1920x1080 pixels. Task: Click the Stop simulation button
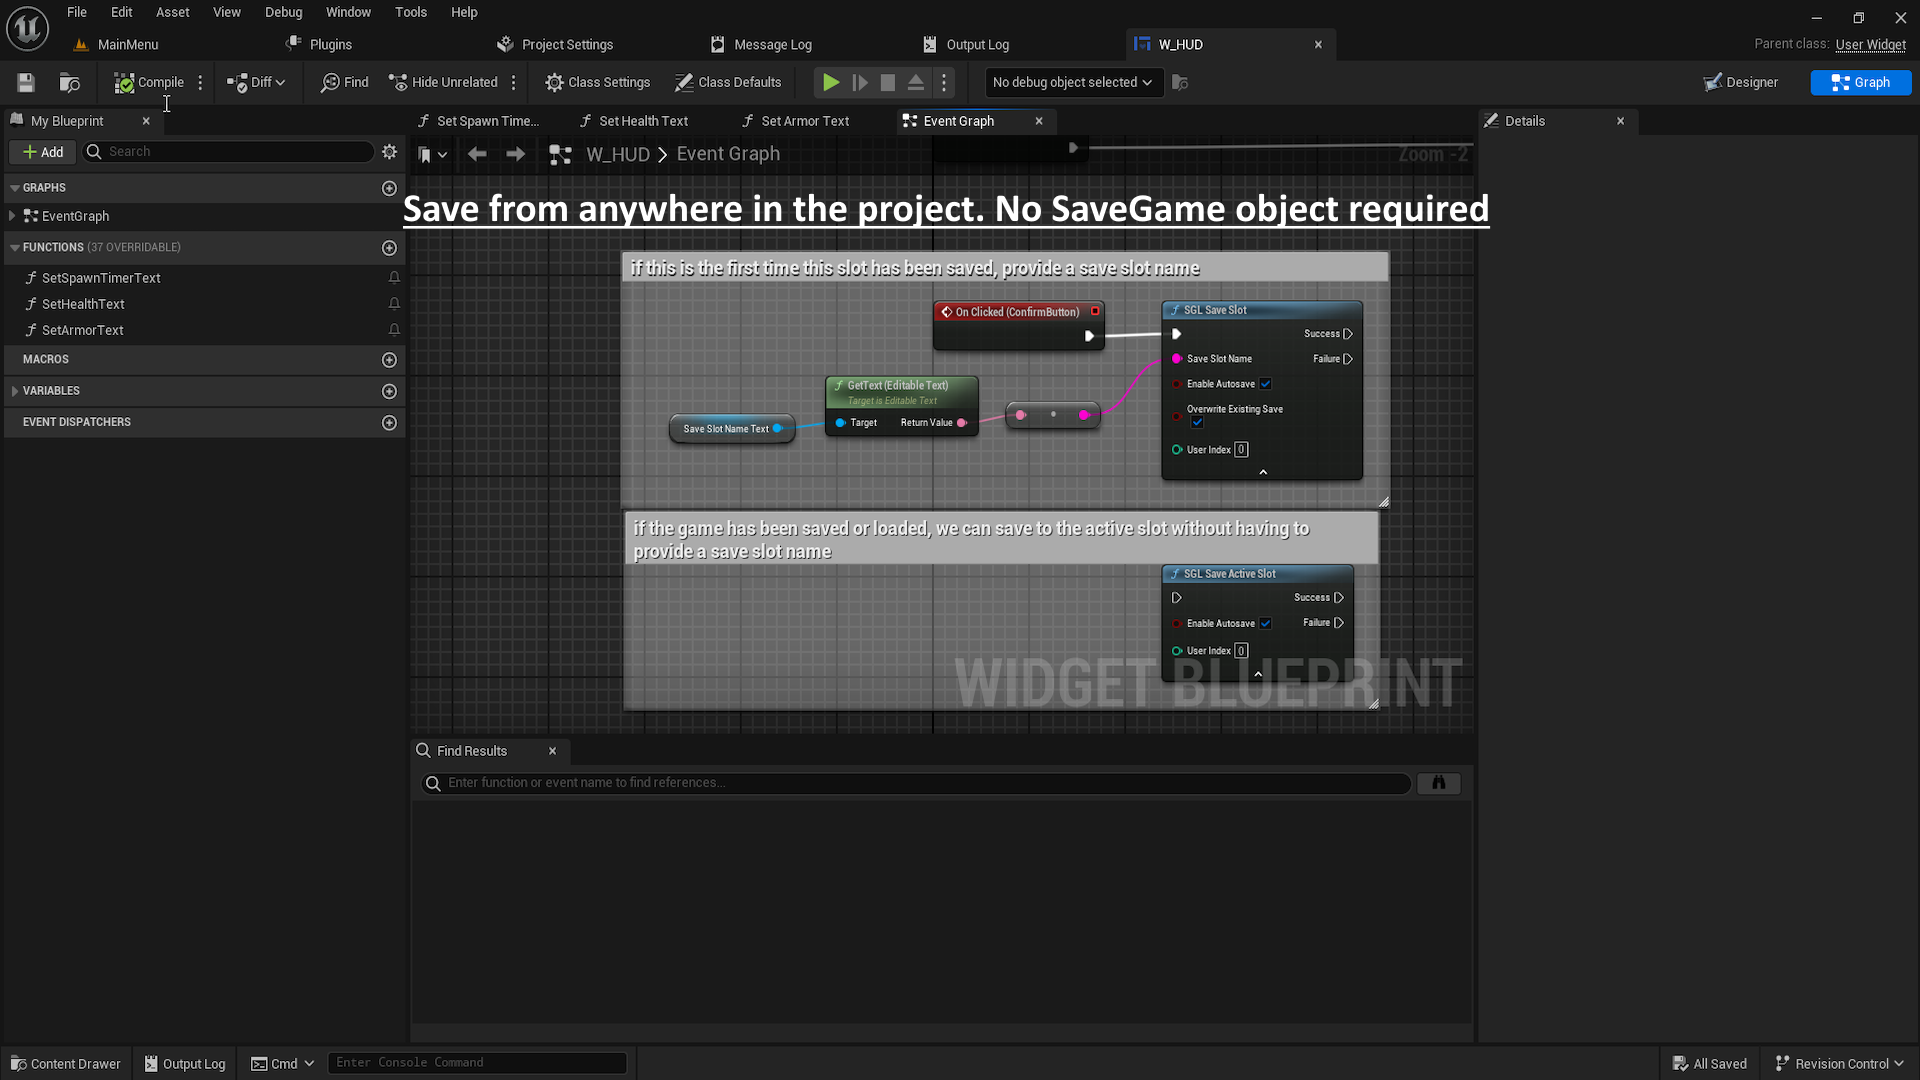pos(887,83)
